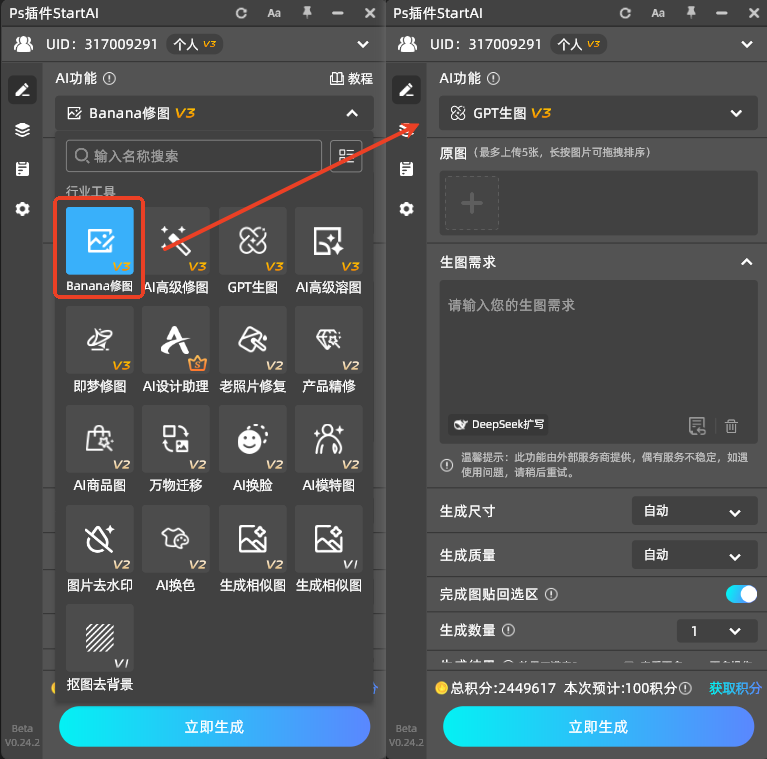Click the edit pen sidebar icon in right panel

coord(406,89)
